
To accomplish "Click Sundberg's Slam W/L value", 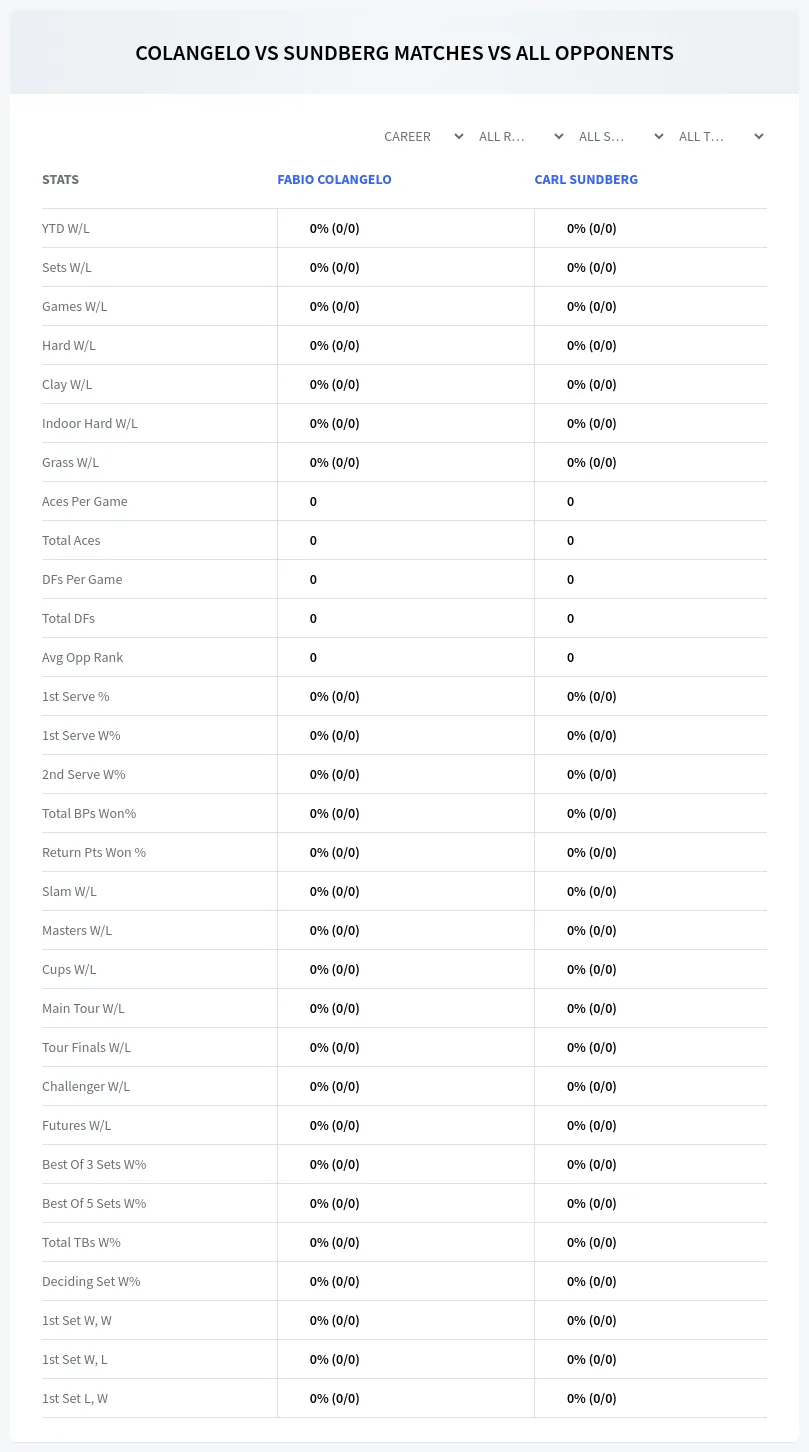I will tap(592, 891).
